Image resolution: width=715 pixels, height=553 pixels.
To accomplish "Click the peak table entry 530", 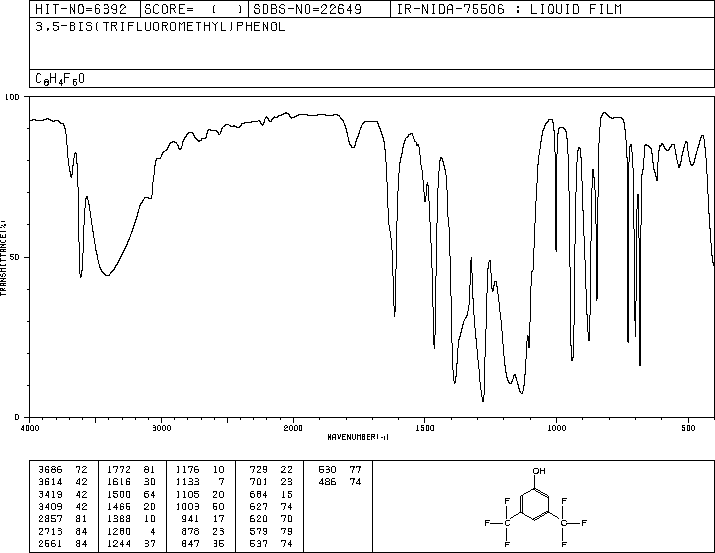I will click(x=327, y=470).
